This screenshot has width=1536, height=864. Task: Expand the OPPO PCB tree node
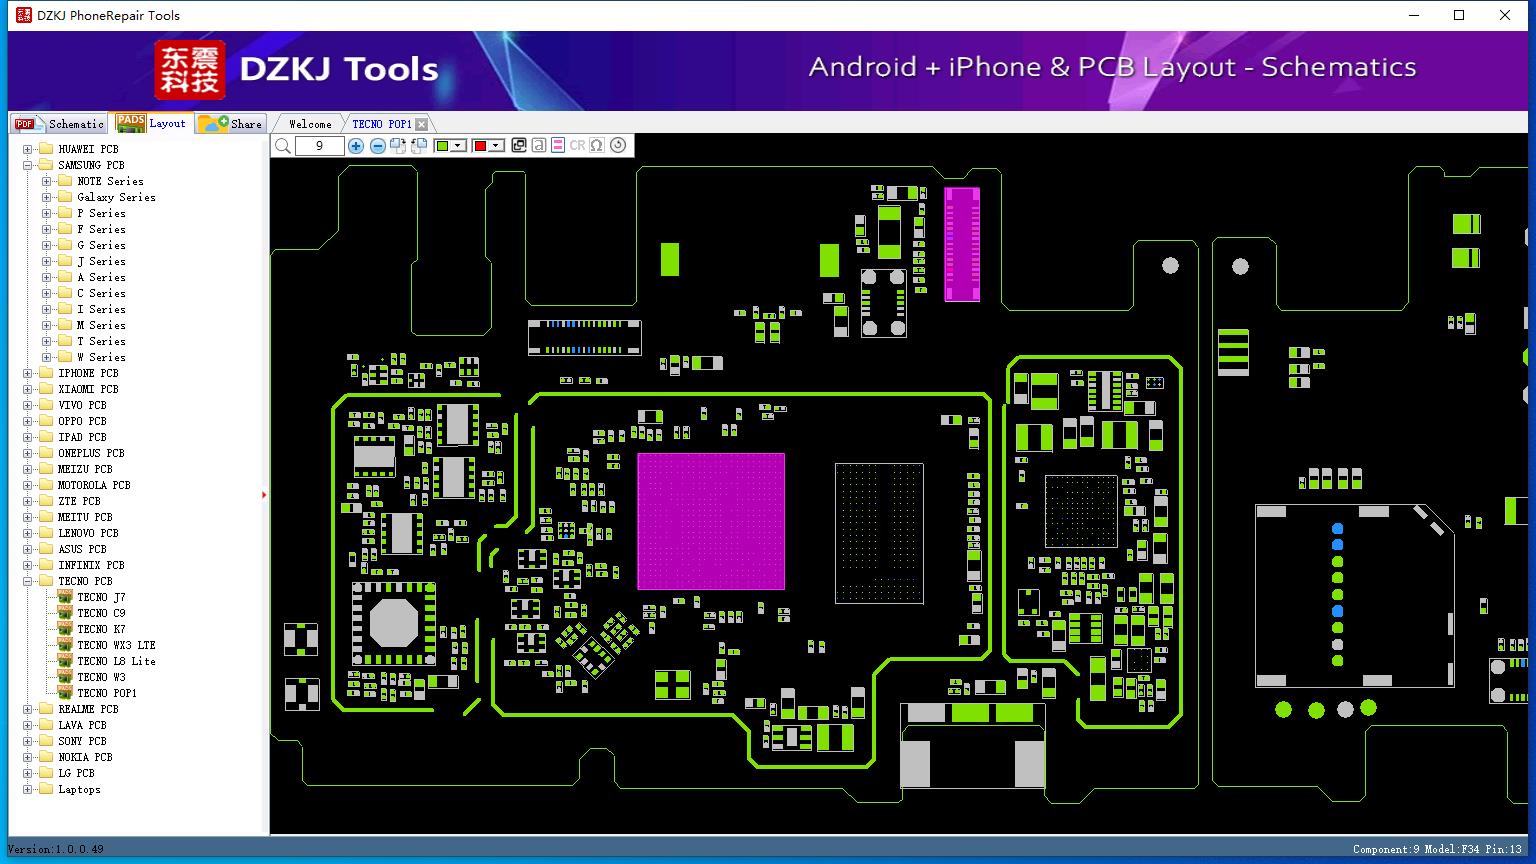click(28, 421)
